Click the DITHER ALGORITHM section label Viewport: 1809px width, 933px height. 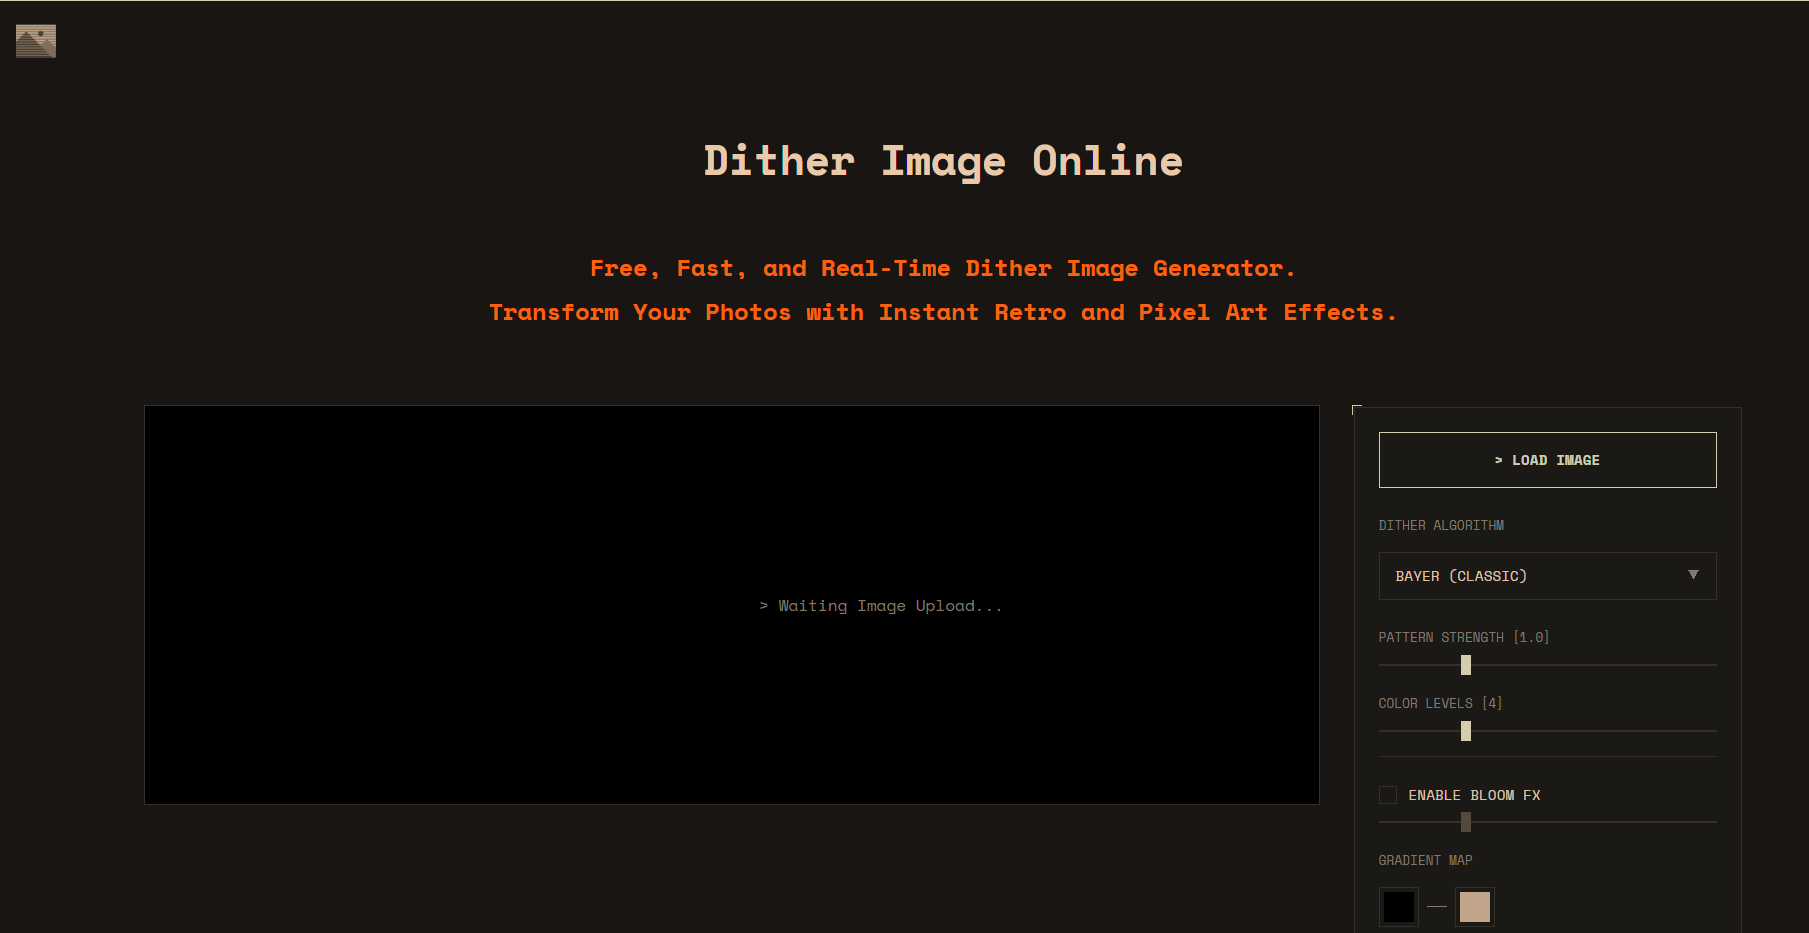point(1441,524)
